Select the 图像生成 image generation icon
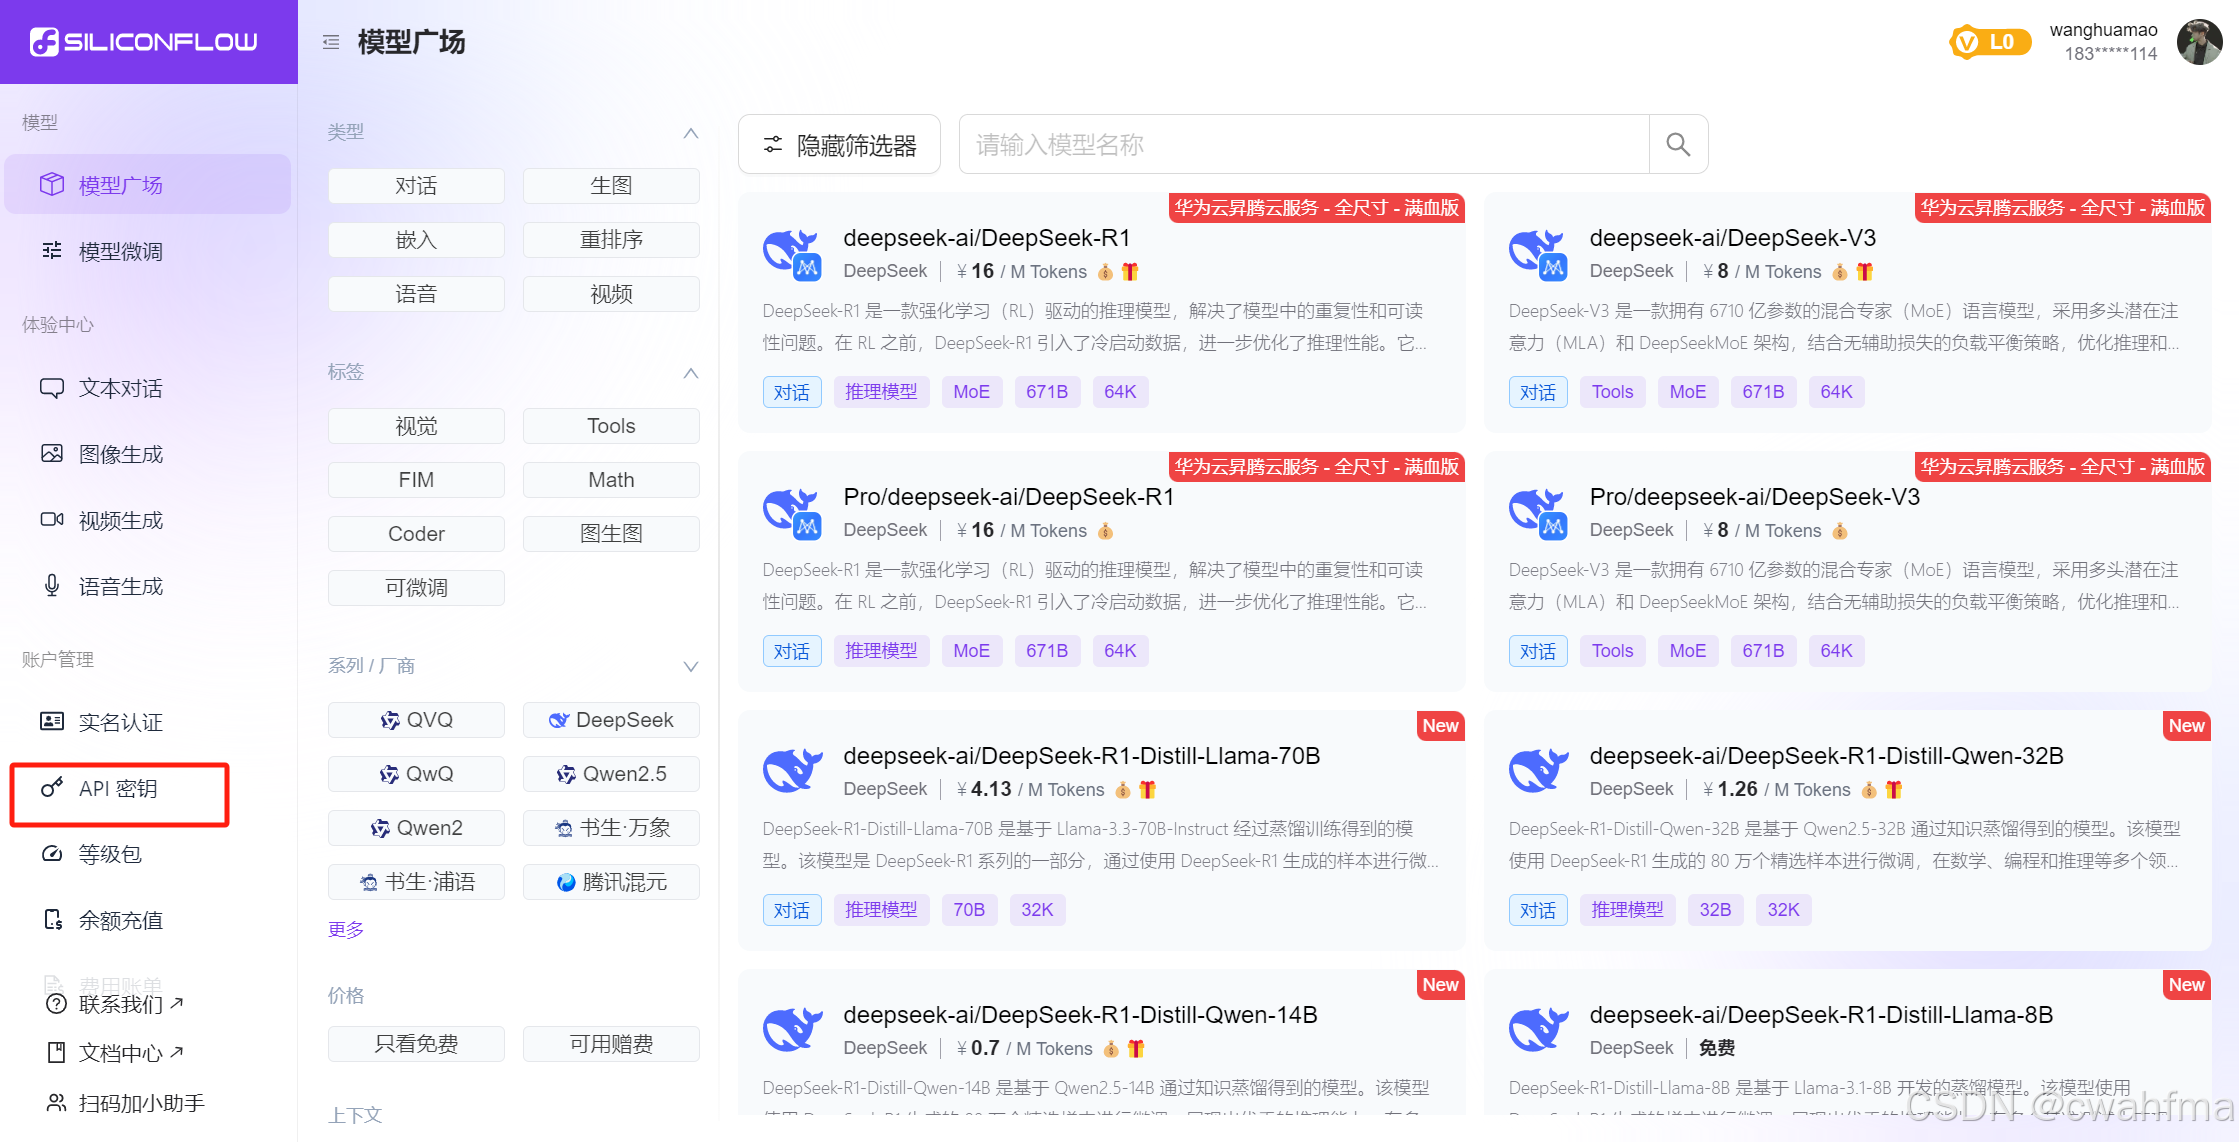The width and height of the screenshot is (2239, 1142). 52,453
